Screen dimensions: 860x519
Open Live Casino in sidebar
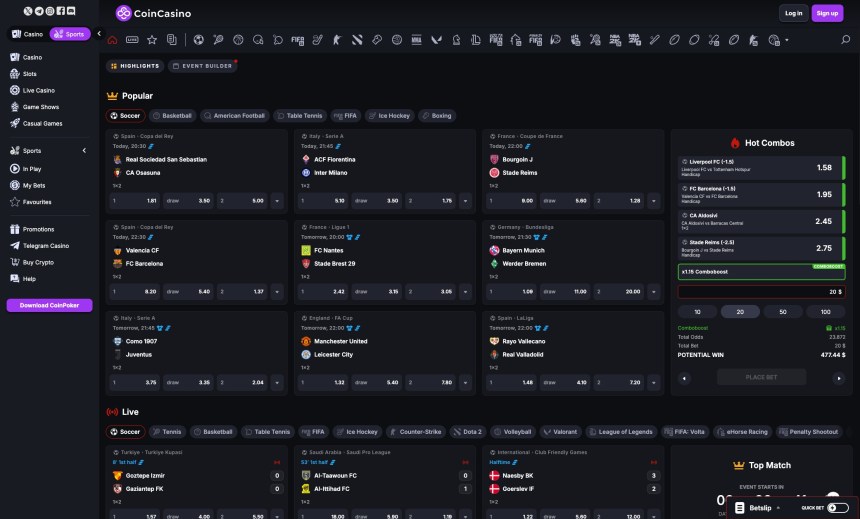click(38, 90)
